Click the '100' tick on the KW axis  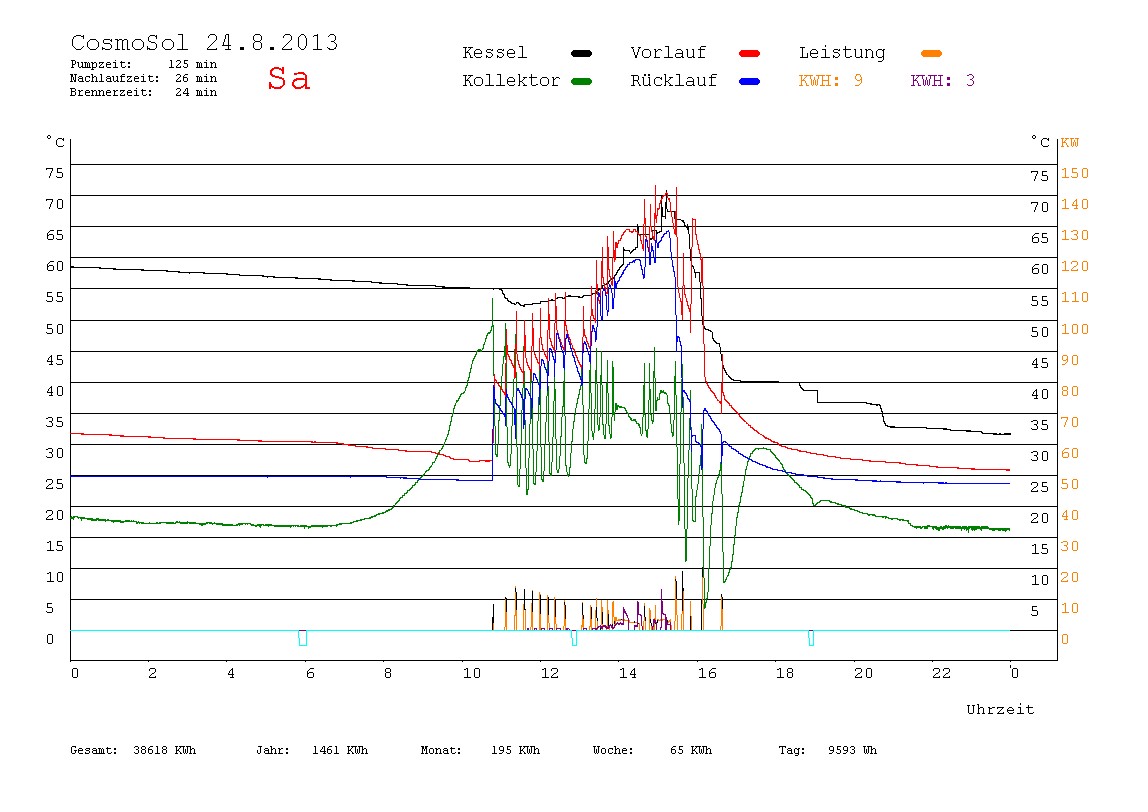pos(1075,329)
